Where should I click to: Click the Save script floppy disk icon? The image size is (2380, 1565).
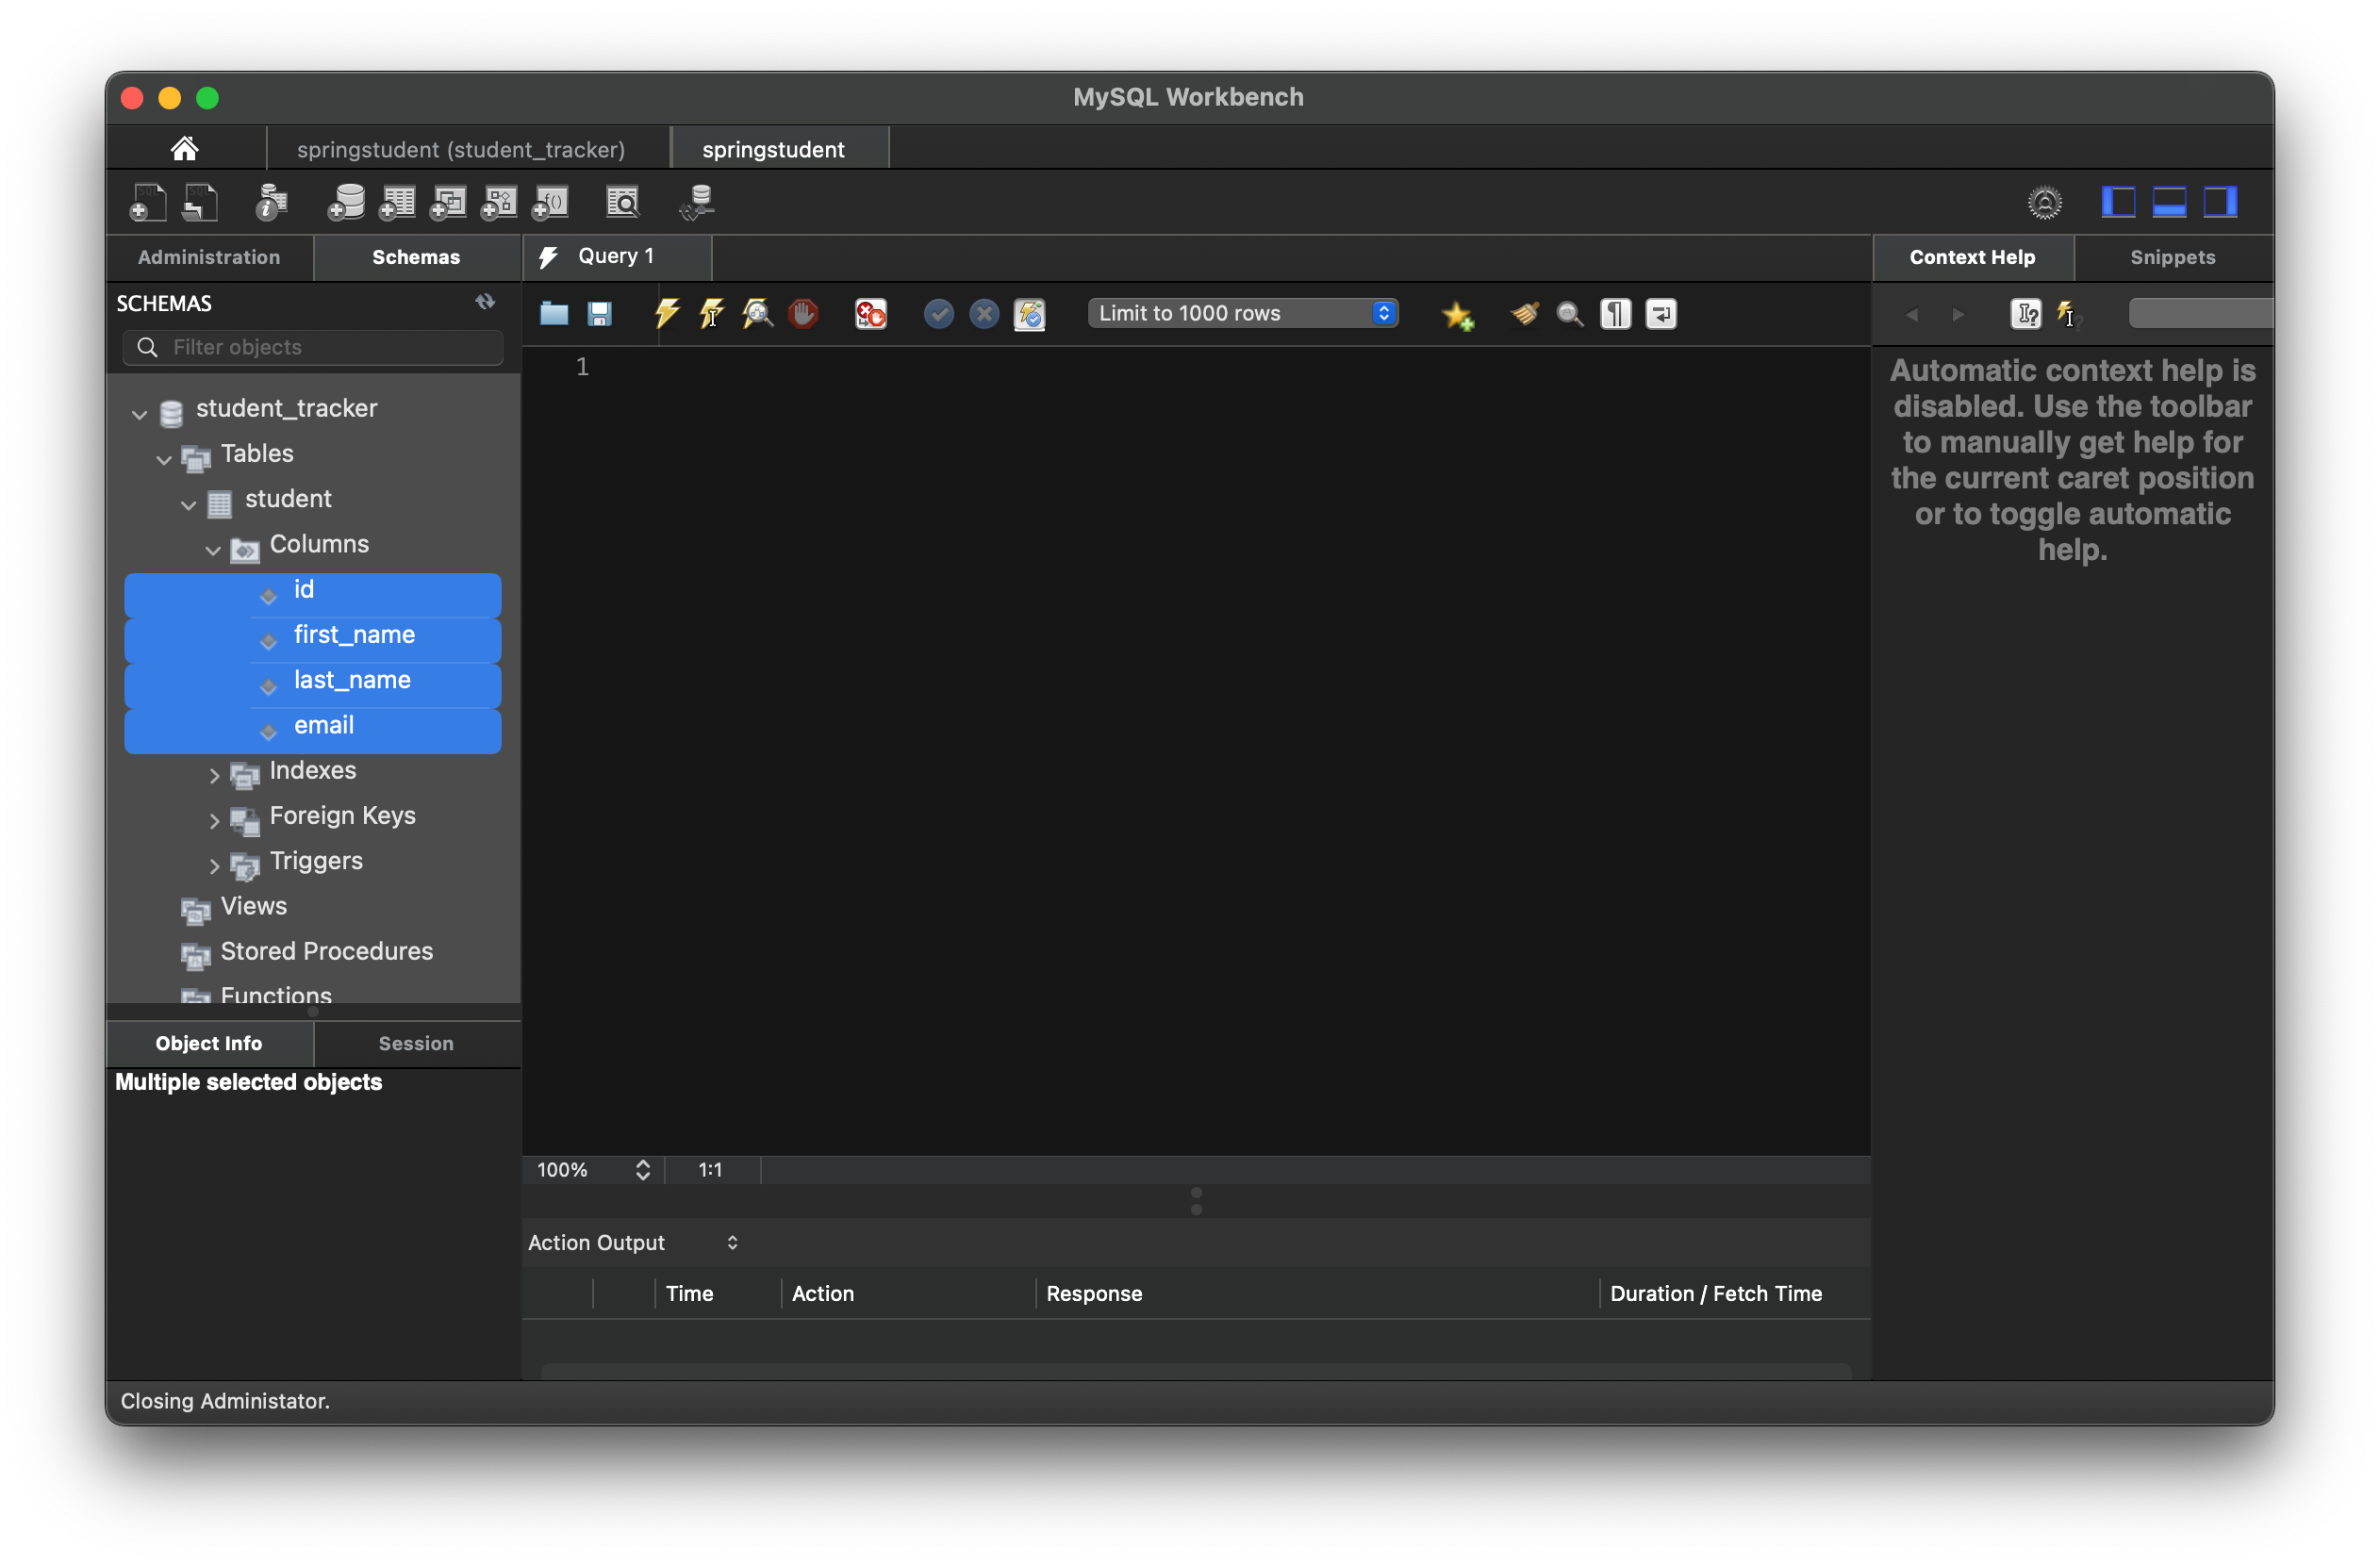click(x=599, y=313)
